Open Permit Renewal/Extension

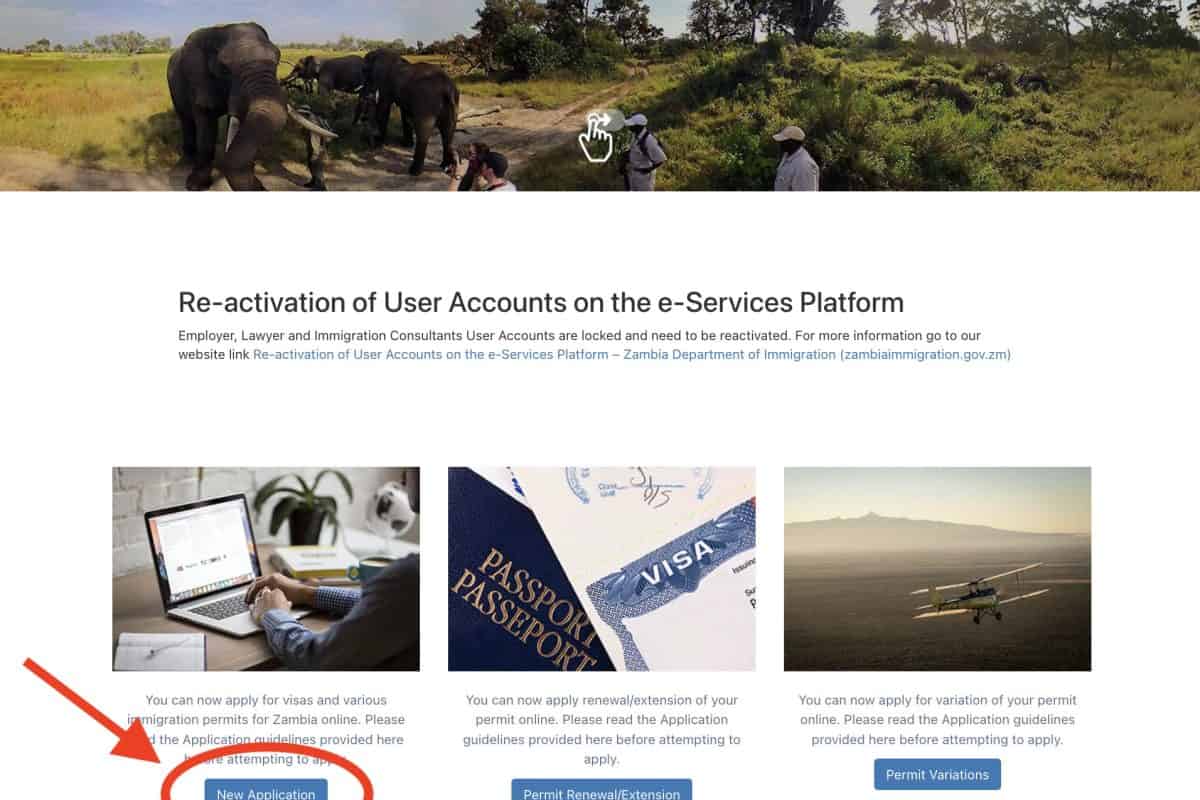(x=601, y=790)
